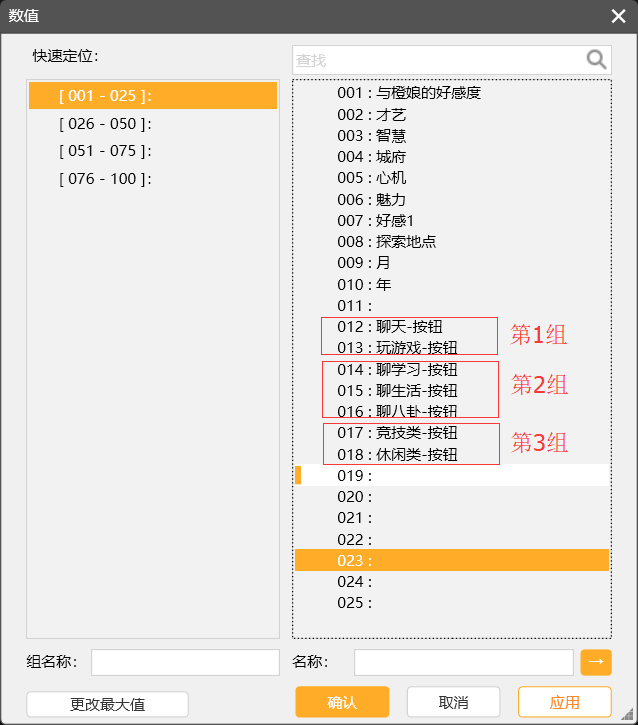This screenshot has width=638, height=725.
Task: Click the search magnifier icon
Action: point(596,60)
